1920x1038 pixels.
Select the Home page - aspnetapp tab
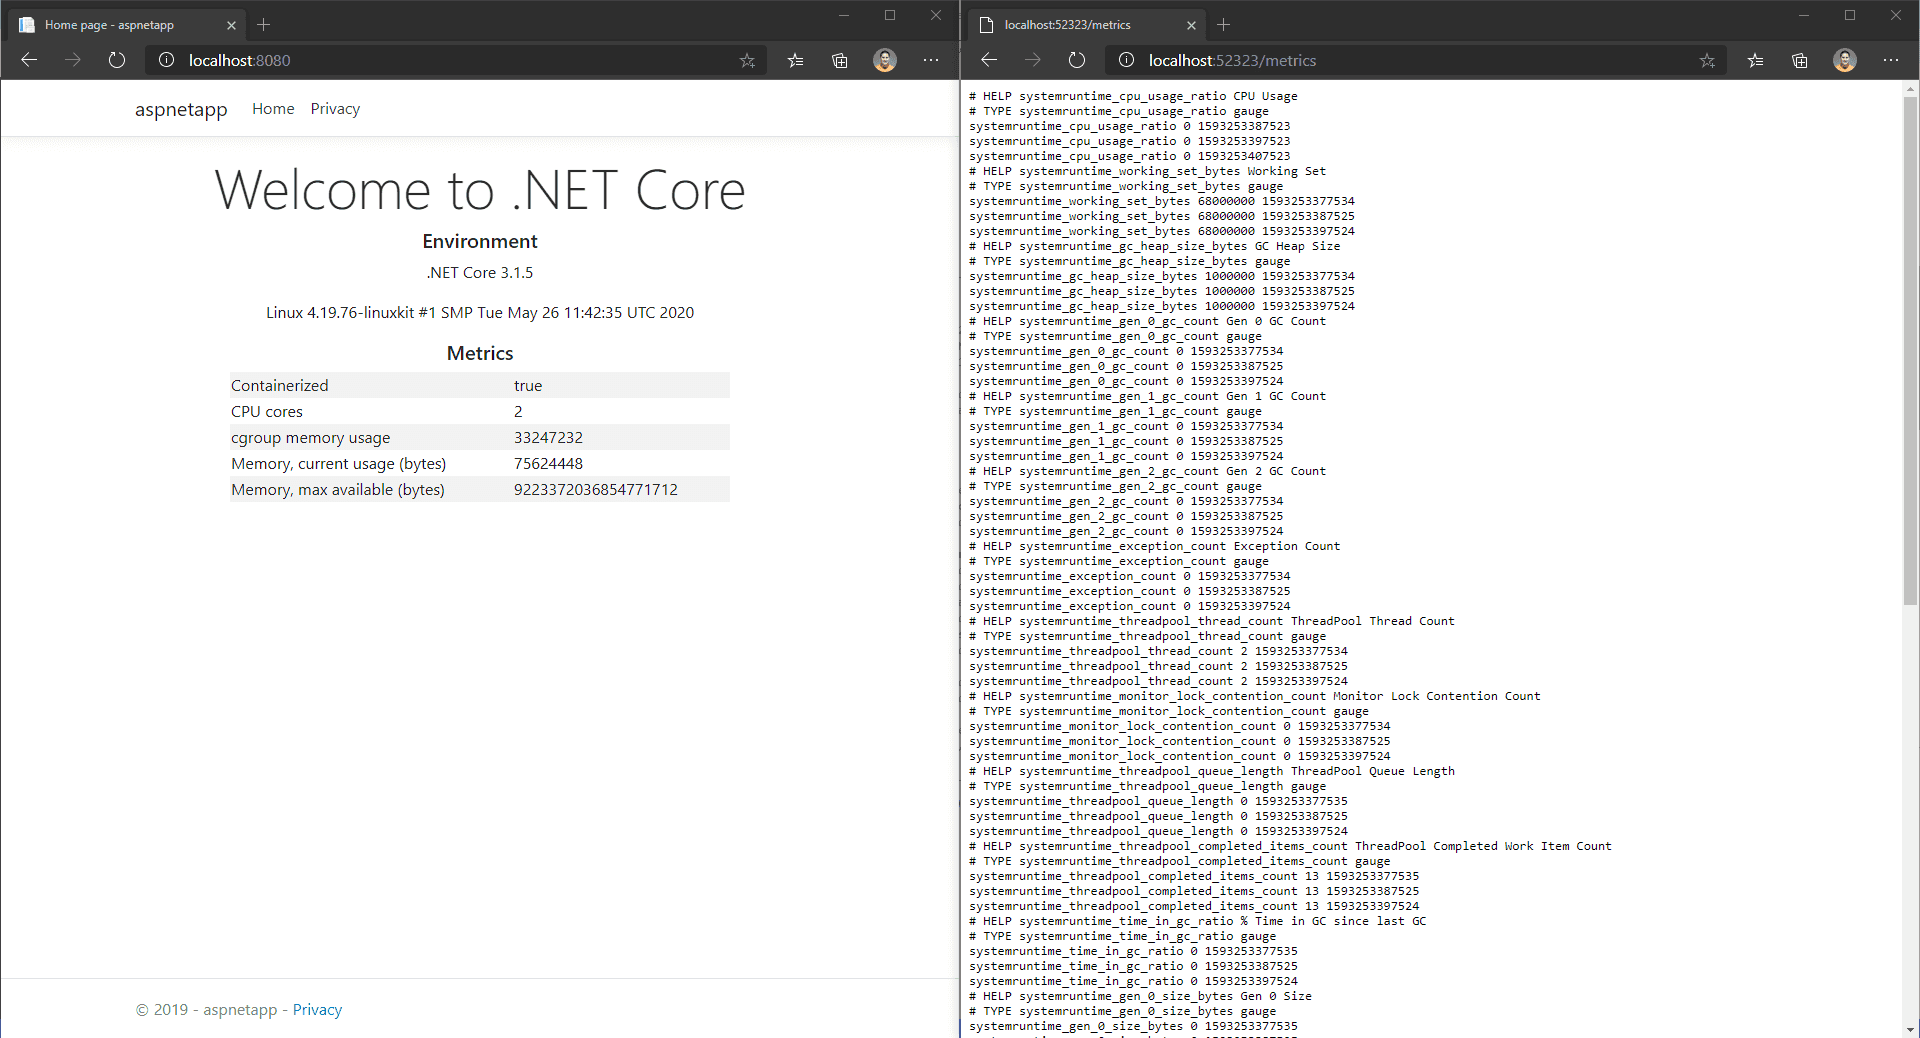[x=128, y=25]
